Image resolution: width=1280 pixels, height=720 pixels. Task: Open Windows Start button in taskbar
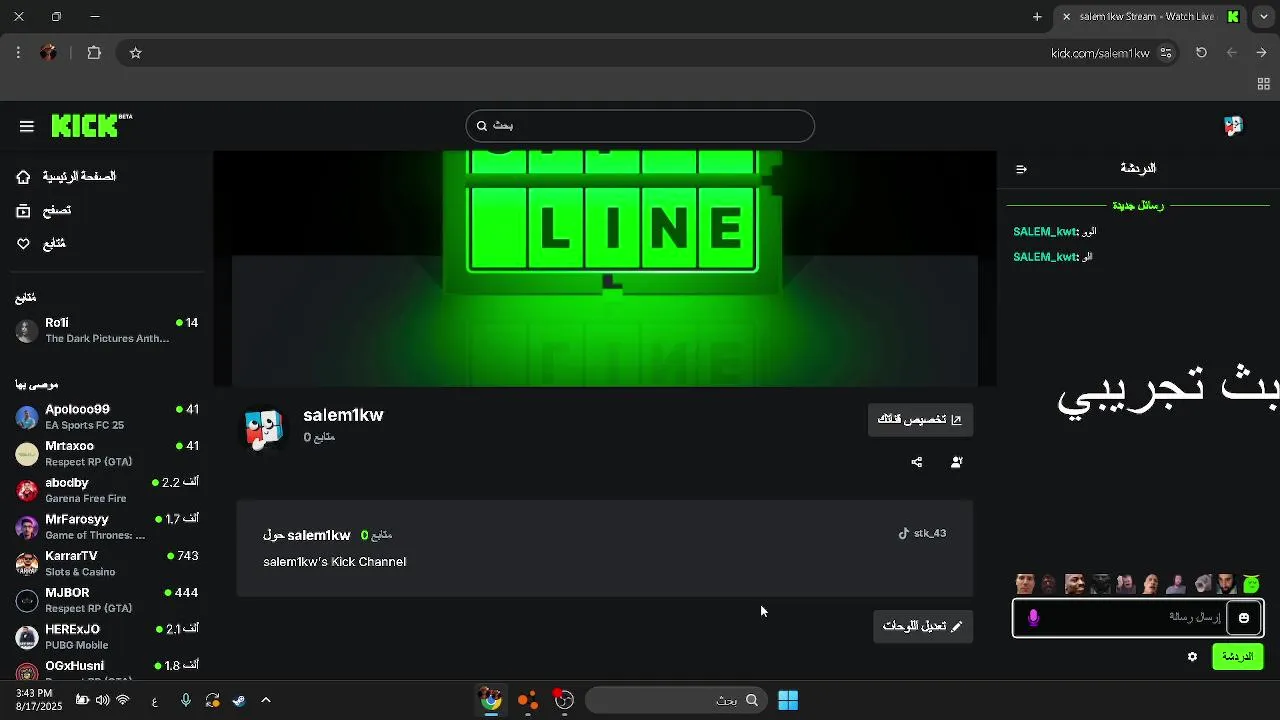(788, 700)
